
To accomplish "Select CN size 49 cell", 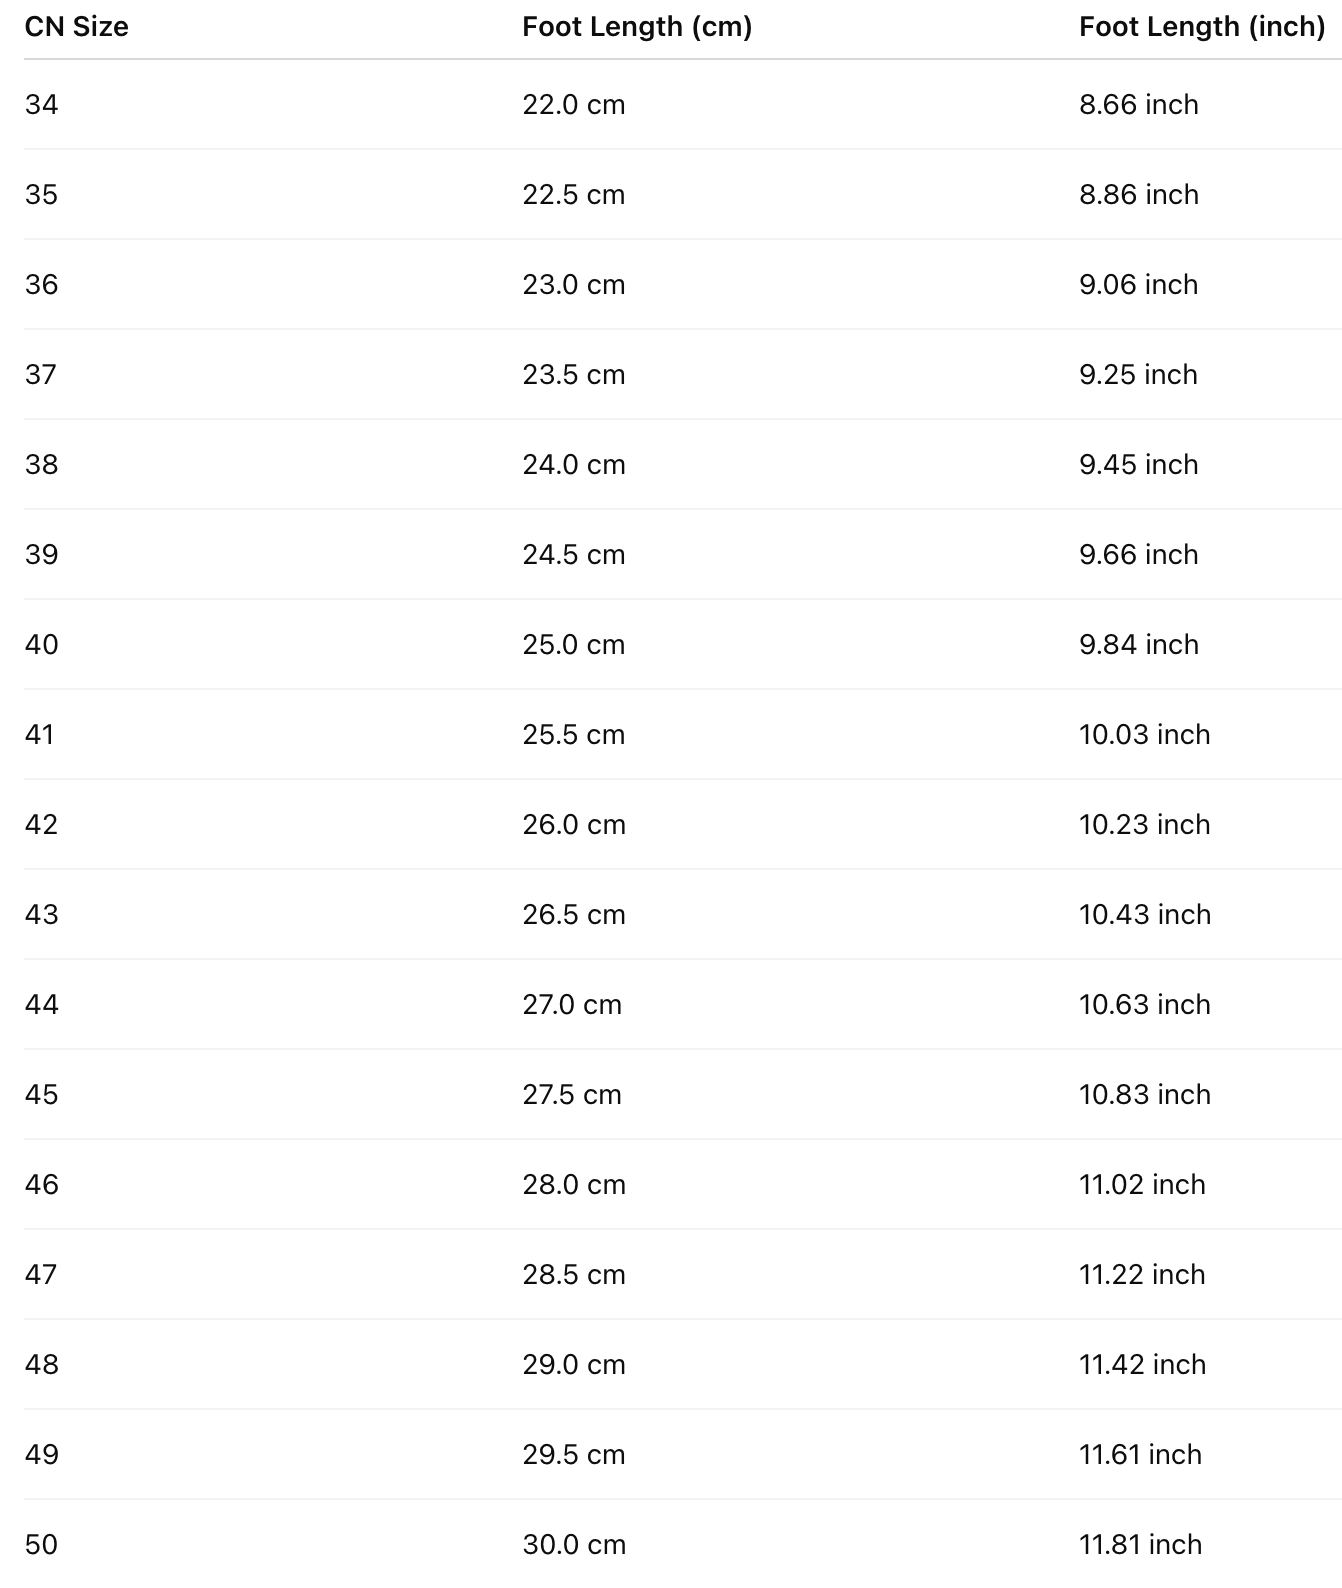I will point(42,1455).
